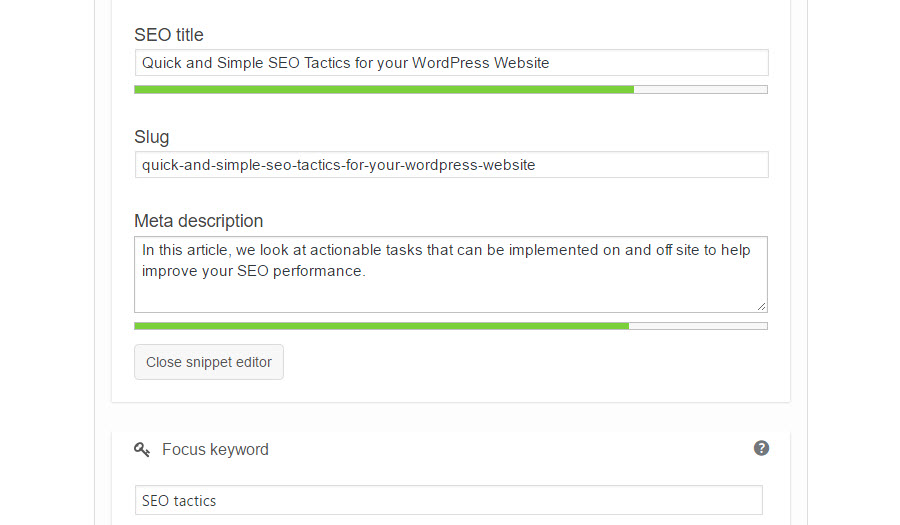Image resolution: width=900 pixels, height=525 pixels.
Task: Click the Slug label
Action: 152,137
